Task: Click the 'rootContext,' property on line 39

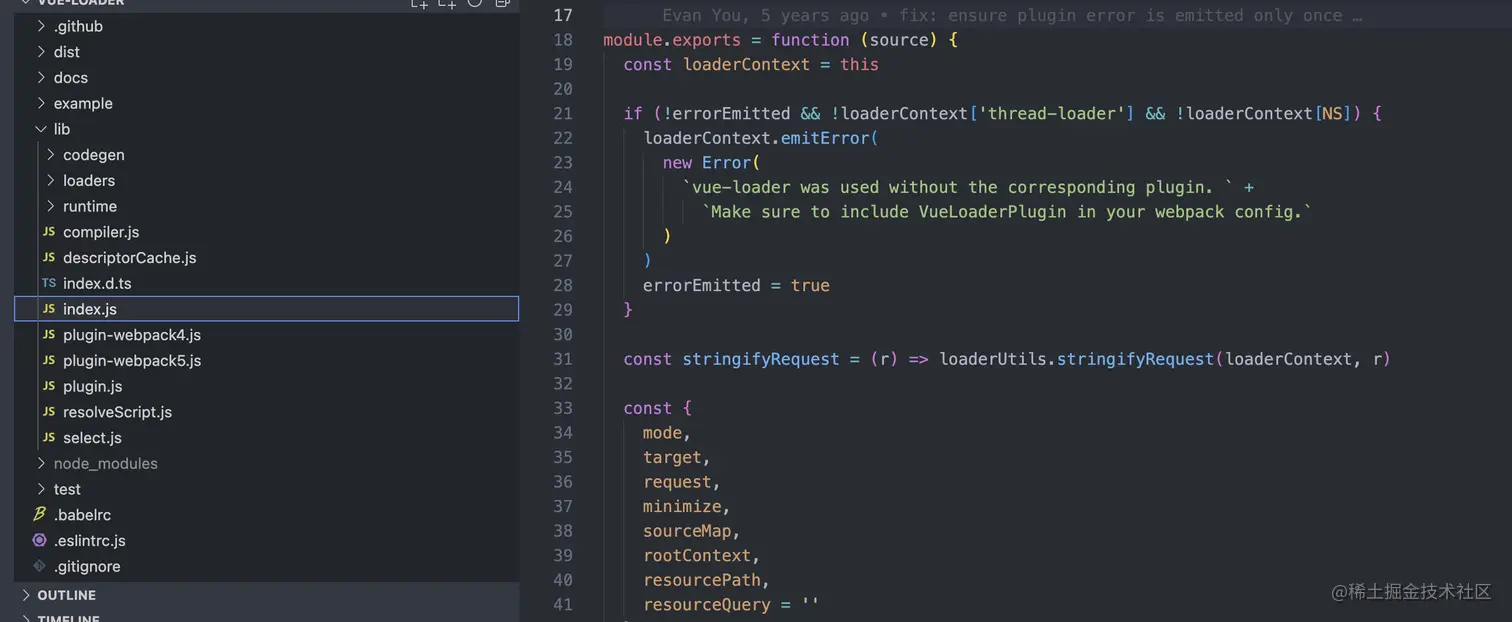Action: 702,555
